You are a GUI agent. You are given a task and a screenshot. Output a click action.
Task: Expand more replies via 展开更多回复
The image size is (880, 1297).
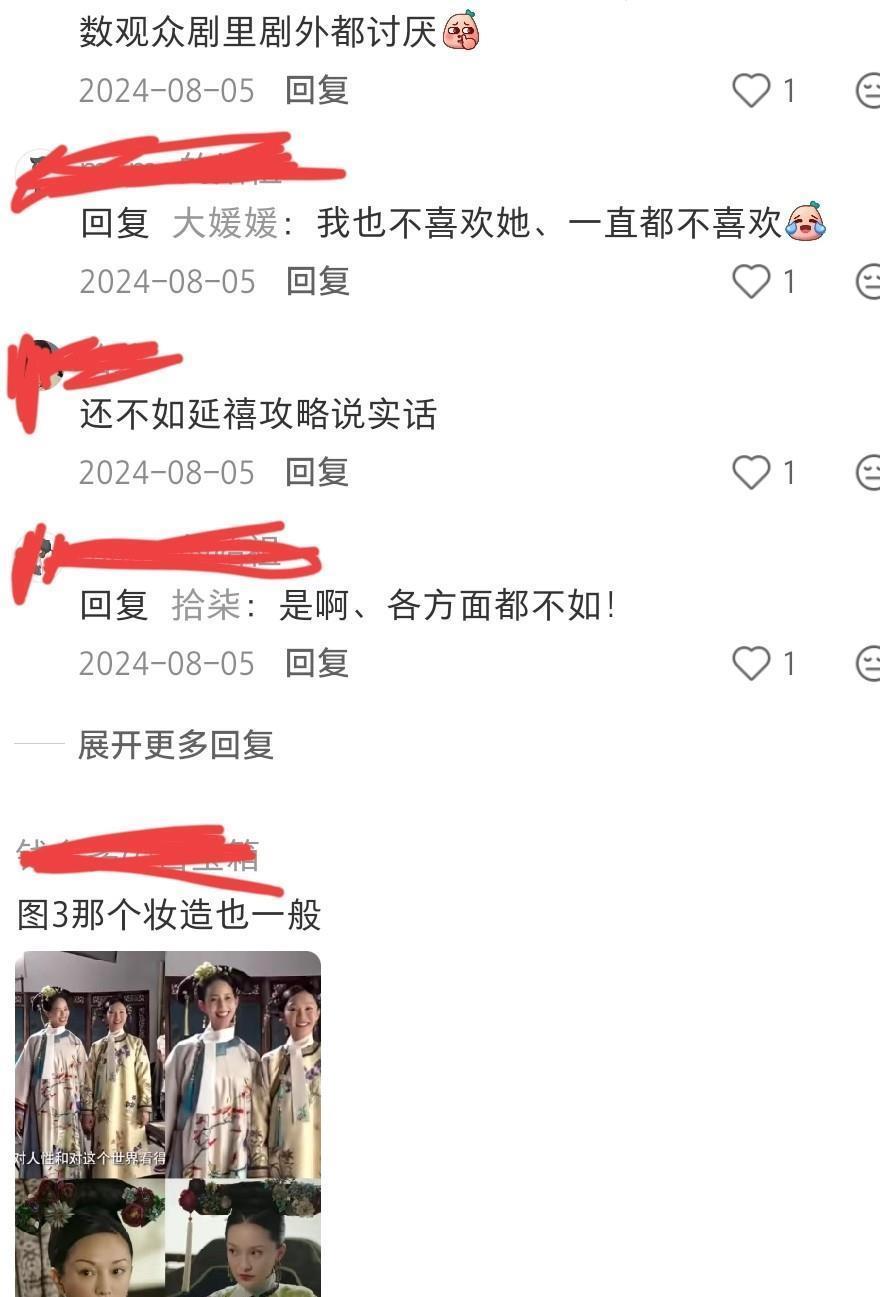176,745
